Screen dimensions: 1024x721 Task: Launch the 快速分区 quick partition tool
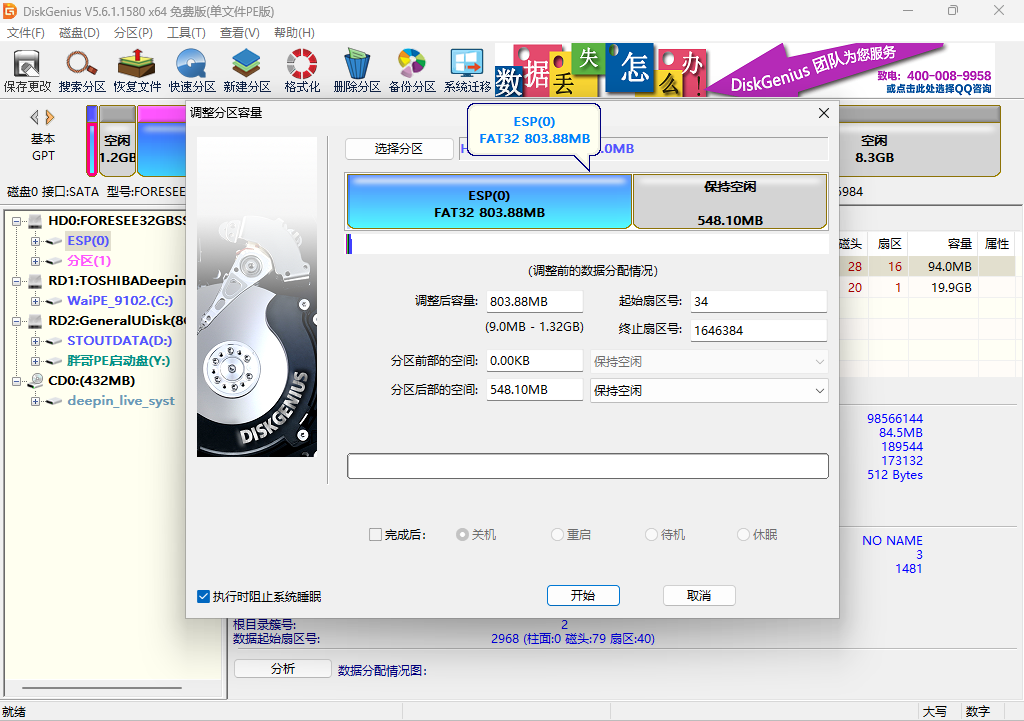point(191,71)
